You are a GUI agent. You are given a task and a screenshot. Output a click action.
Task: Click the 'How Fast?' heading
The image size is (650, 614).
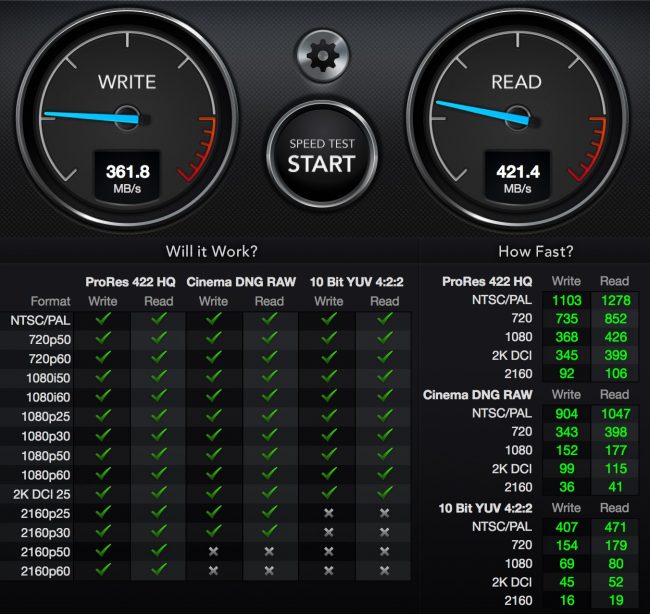pos(536,251)
